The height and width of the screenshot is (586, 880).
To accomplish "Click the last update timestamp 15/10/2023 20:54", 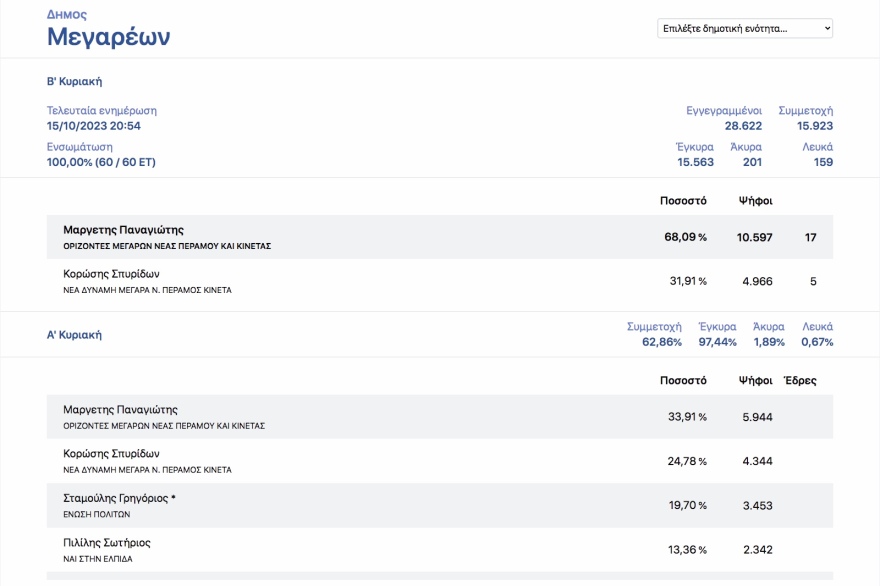I will [x=93, y=126].
